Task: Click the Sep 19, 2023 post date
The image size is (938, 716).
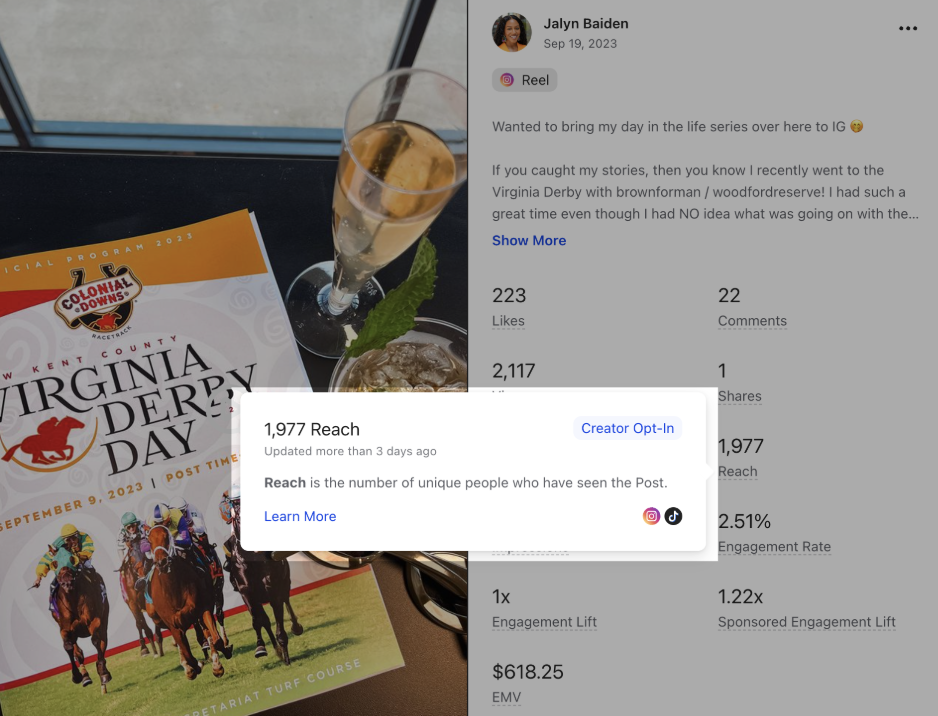Action: coord(580,44)
